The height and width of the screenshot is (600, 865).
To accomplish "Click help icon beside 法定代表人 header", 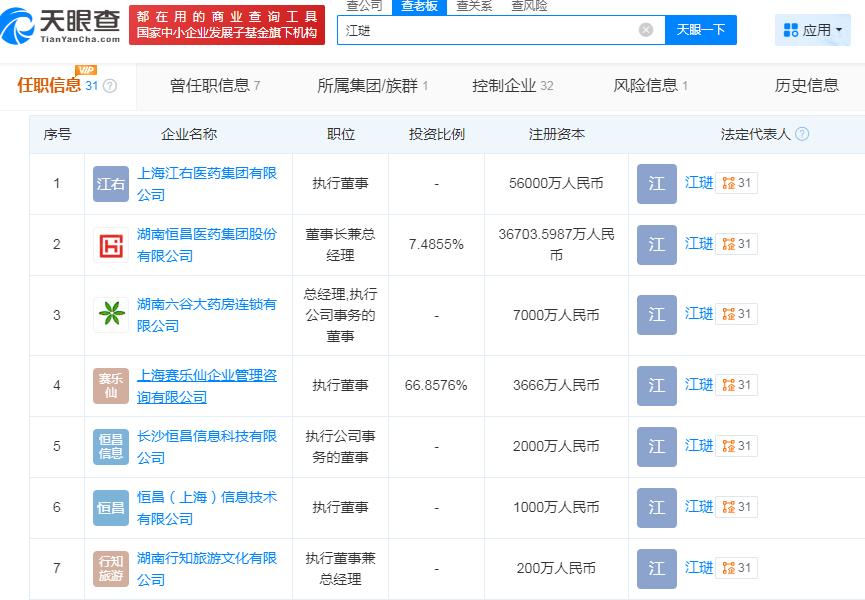I will point(801,134).
